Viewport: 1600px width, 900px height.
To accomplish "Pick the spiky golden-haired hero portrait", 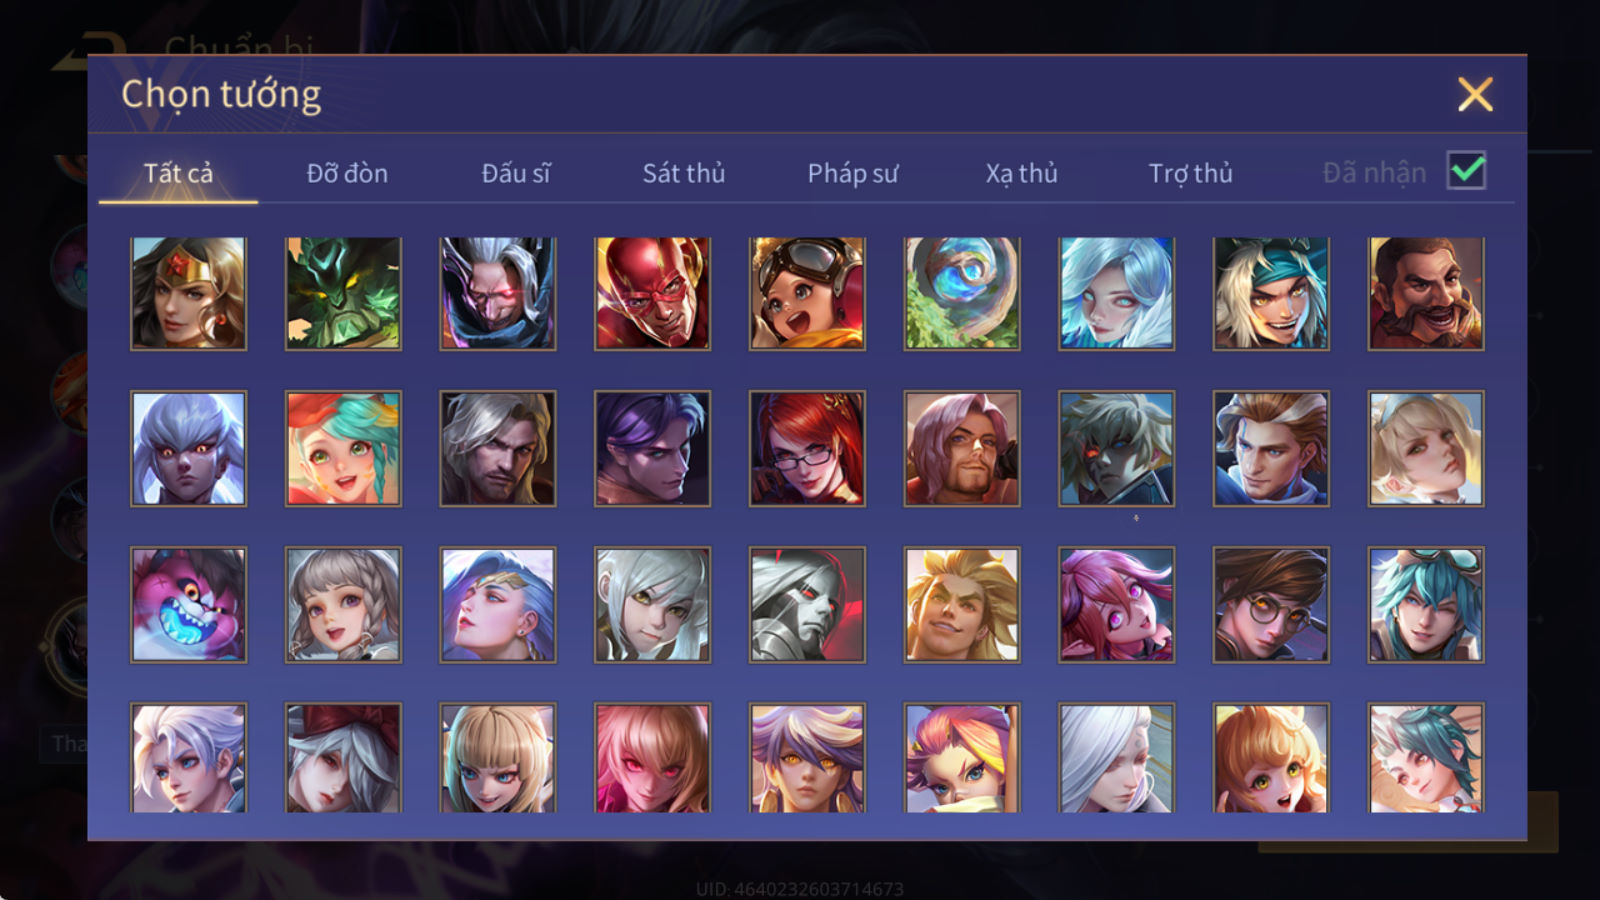I will (x=962, y=604).
